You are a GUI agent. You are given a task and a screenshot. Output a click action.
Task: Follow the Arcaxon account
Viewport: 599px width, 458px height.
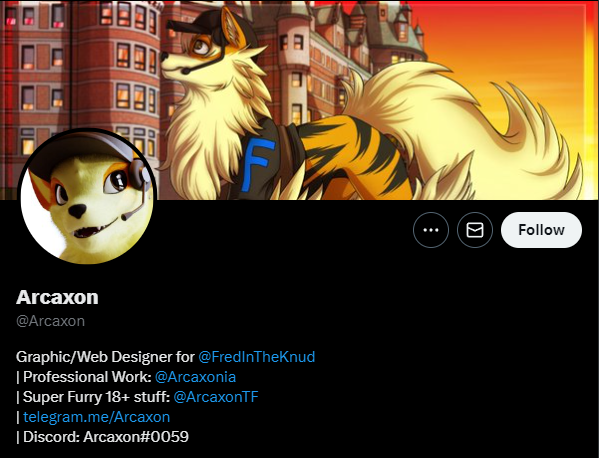click(x=541, y=230)
